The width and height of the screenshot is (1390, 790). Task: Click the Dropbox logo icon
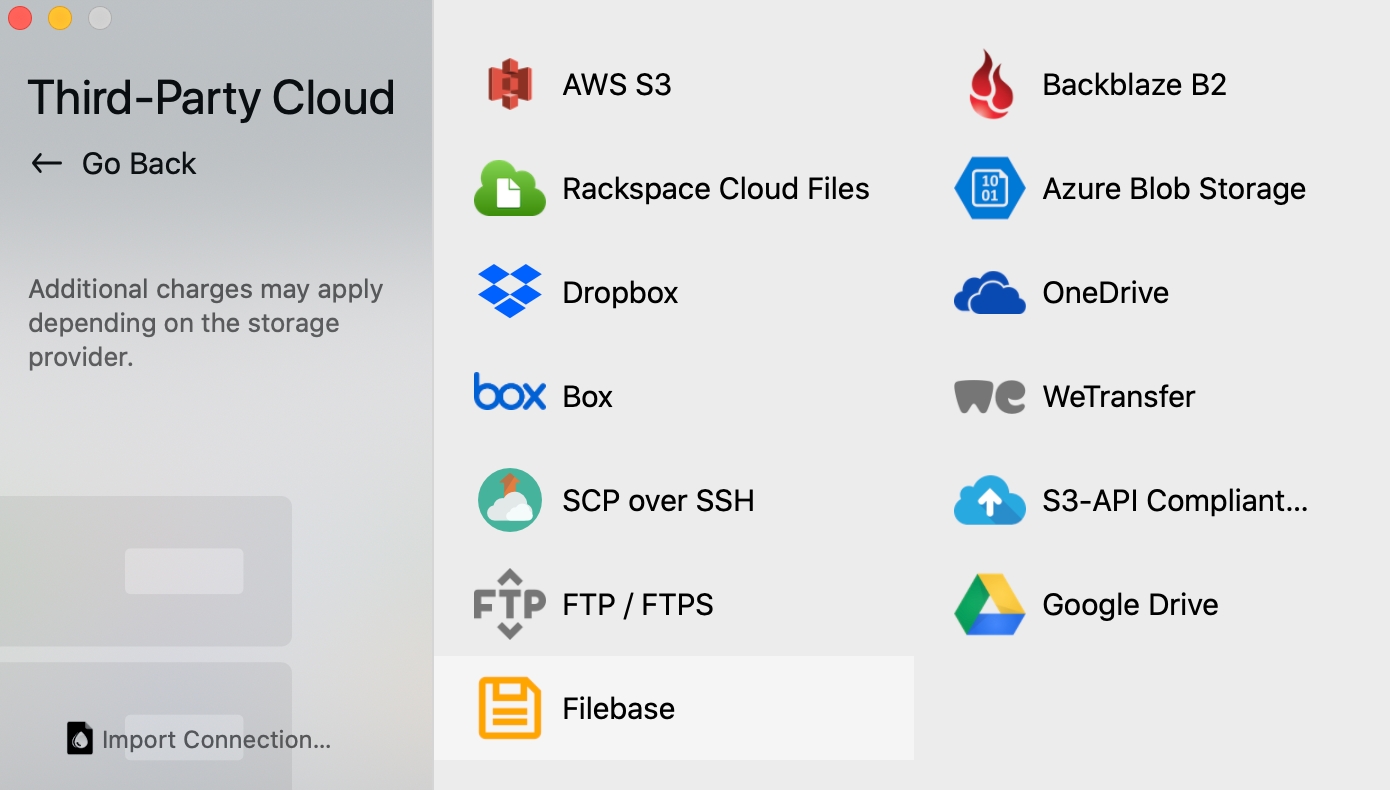click(509, 292)
